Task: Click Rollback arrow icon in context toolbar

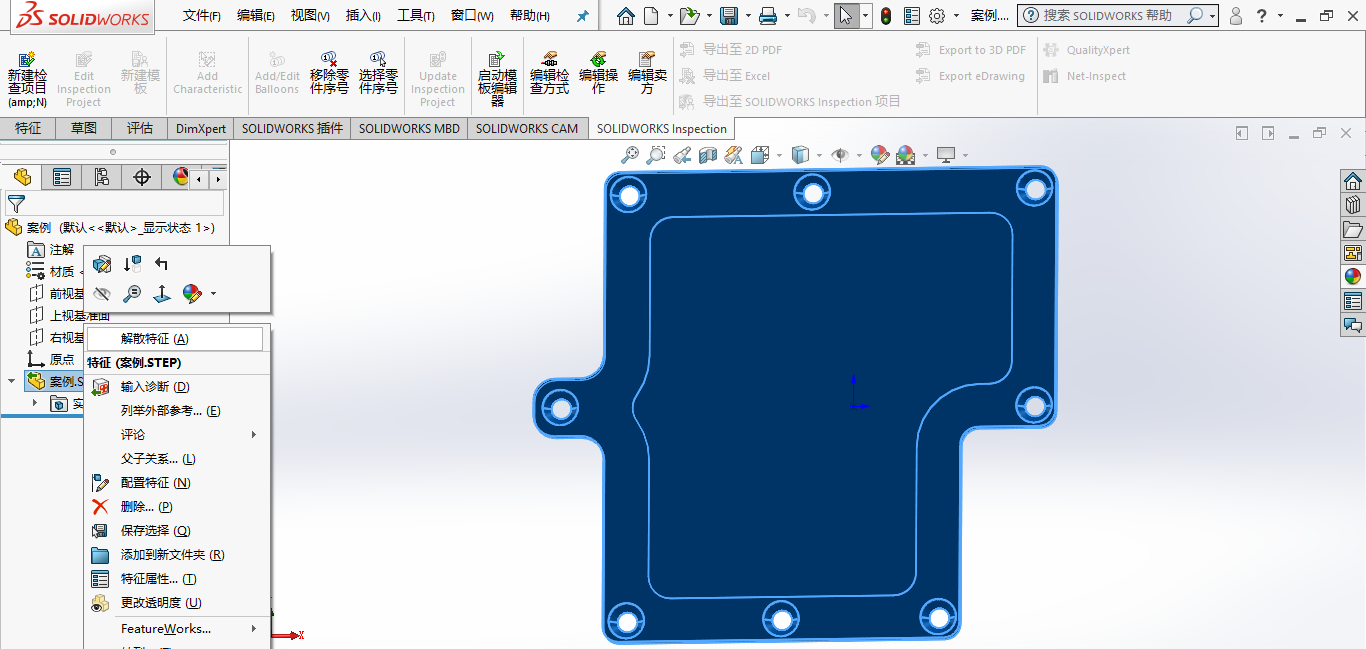Action: [162, 264]
